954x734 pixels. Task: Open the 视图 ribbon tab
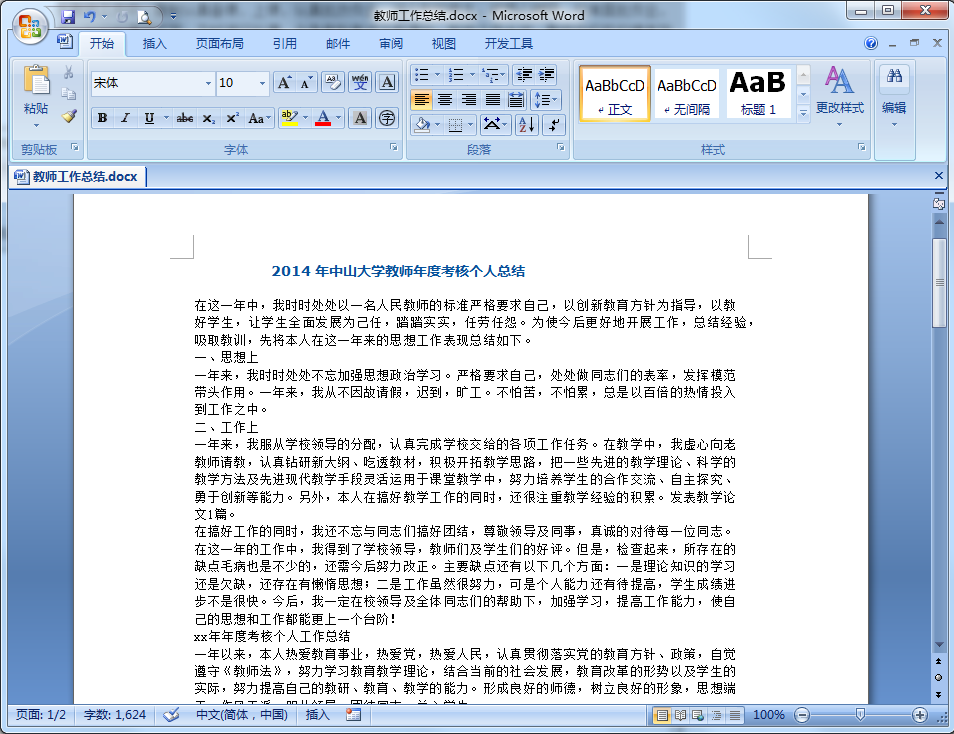click(x=444, y=44)
